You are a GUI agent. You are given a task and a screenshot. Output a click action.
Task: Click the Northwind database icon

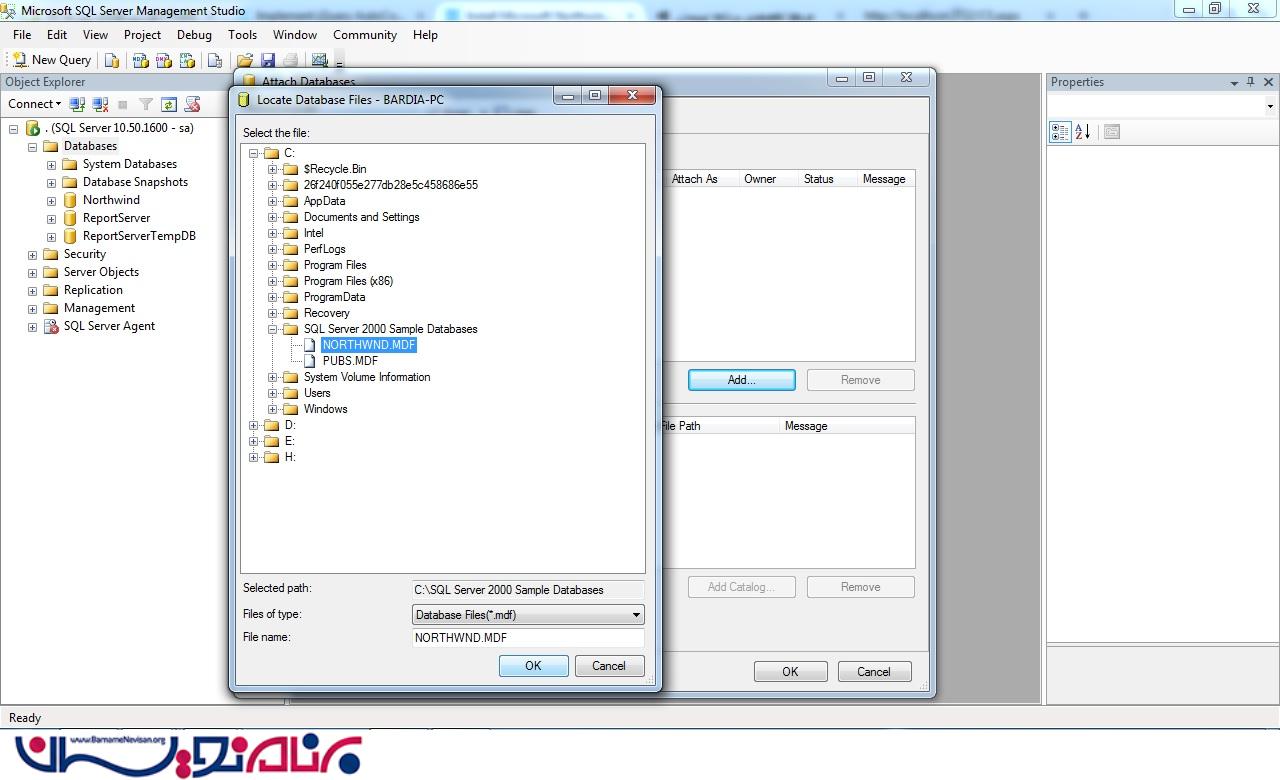pos(70,200)
